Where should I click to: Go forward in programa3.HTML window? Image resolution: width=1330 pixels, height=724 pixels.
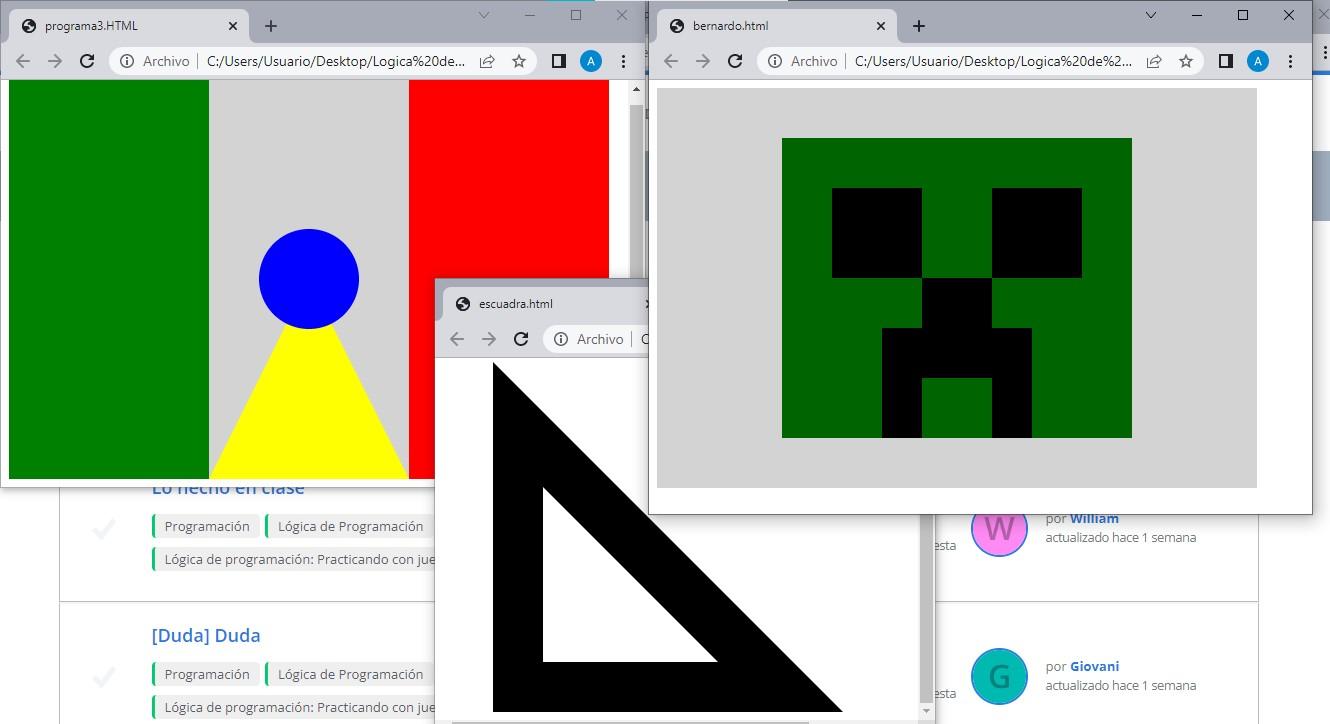(55, 61)
